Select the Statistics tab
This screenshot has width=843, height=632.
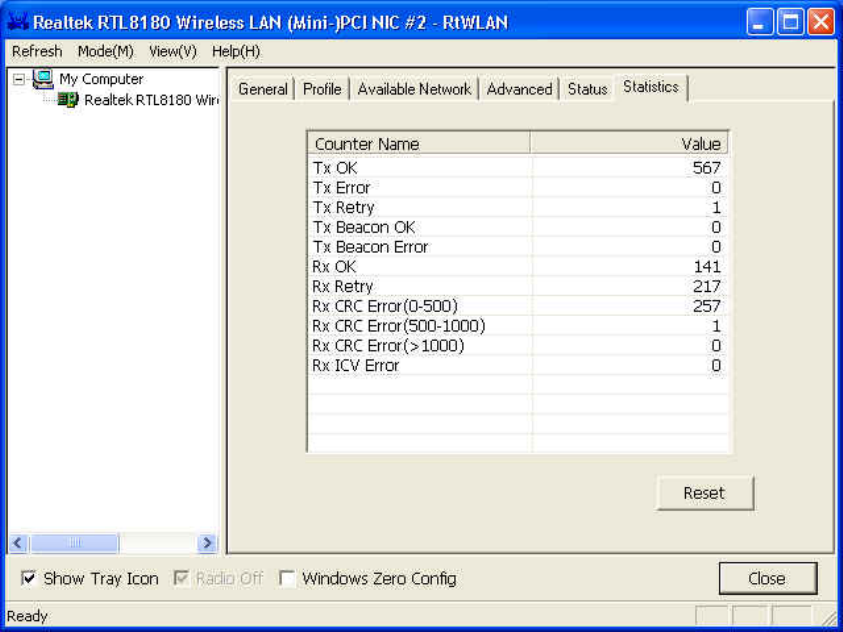(x=651, y=87)
